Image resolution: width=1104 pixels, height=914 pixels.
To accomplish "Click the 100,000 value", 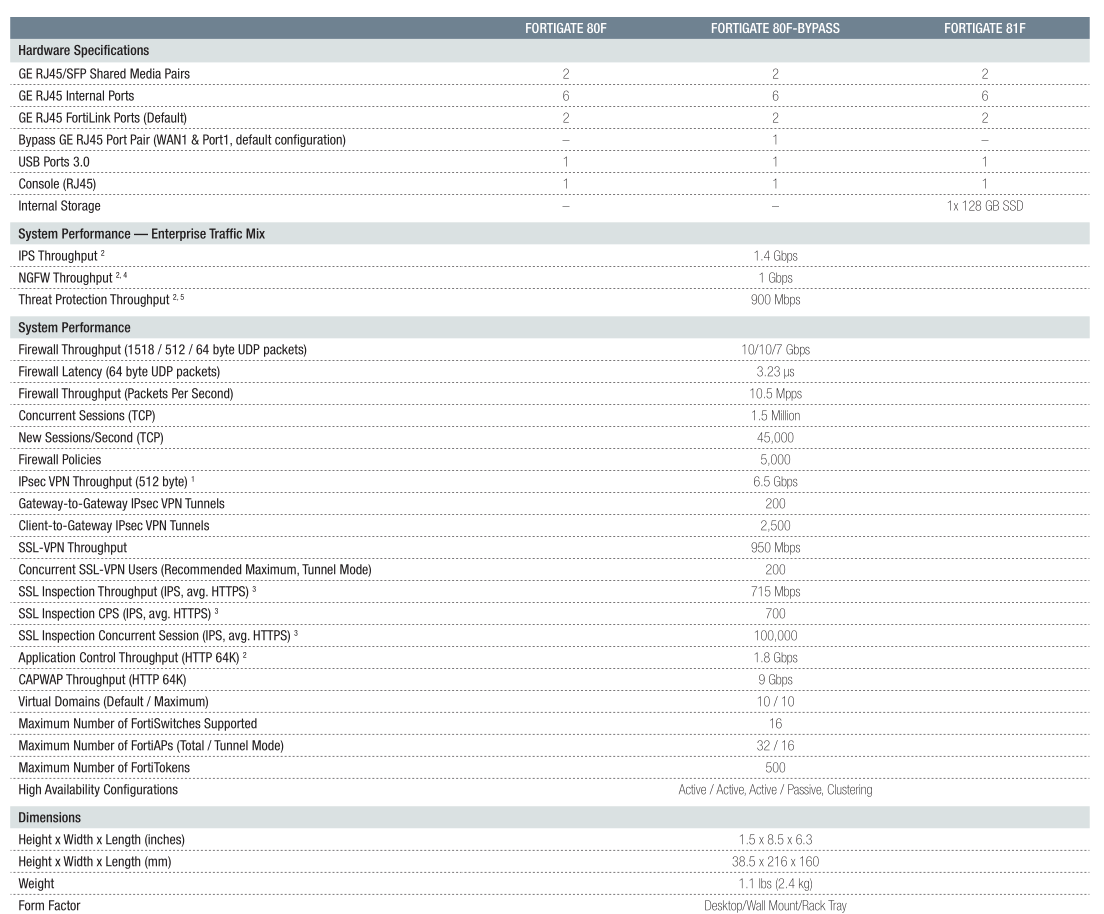I will (775, 635).
